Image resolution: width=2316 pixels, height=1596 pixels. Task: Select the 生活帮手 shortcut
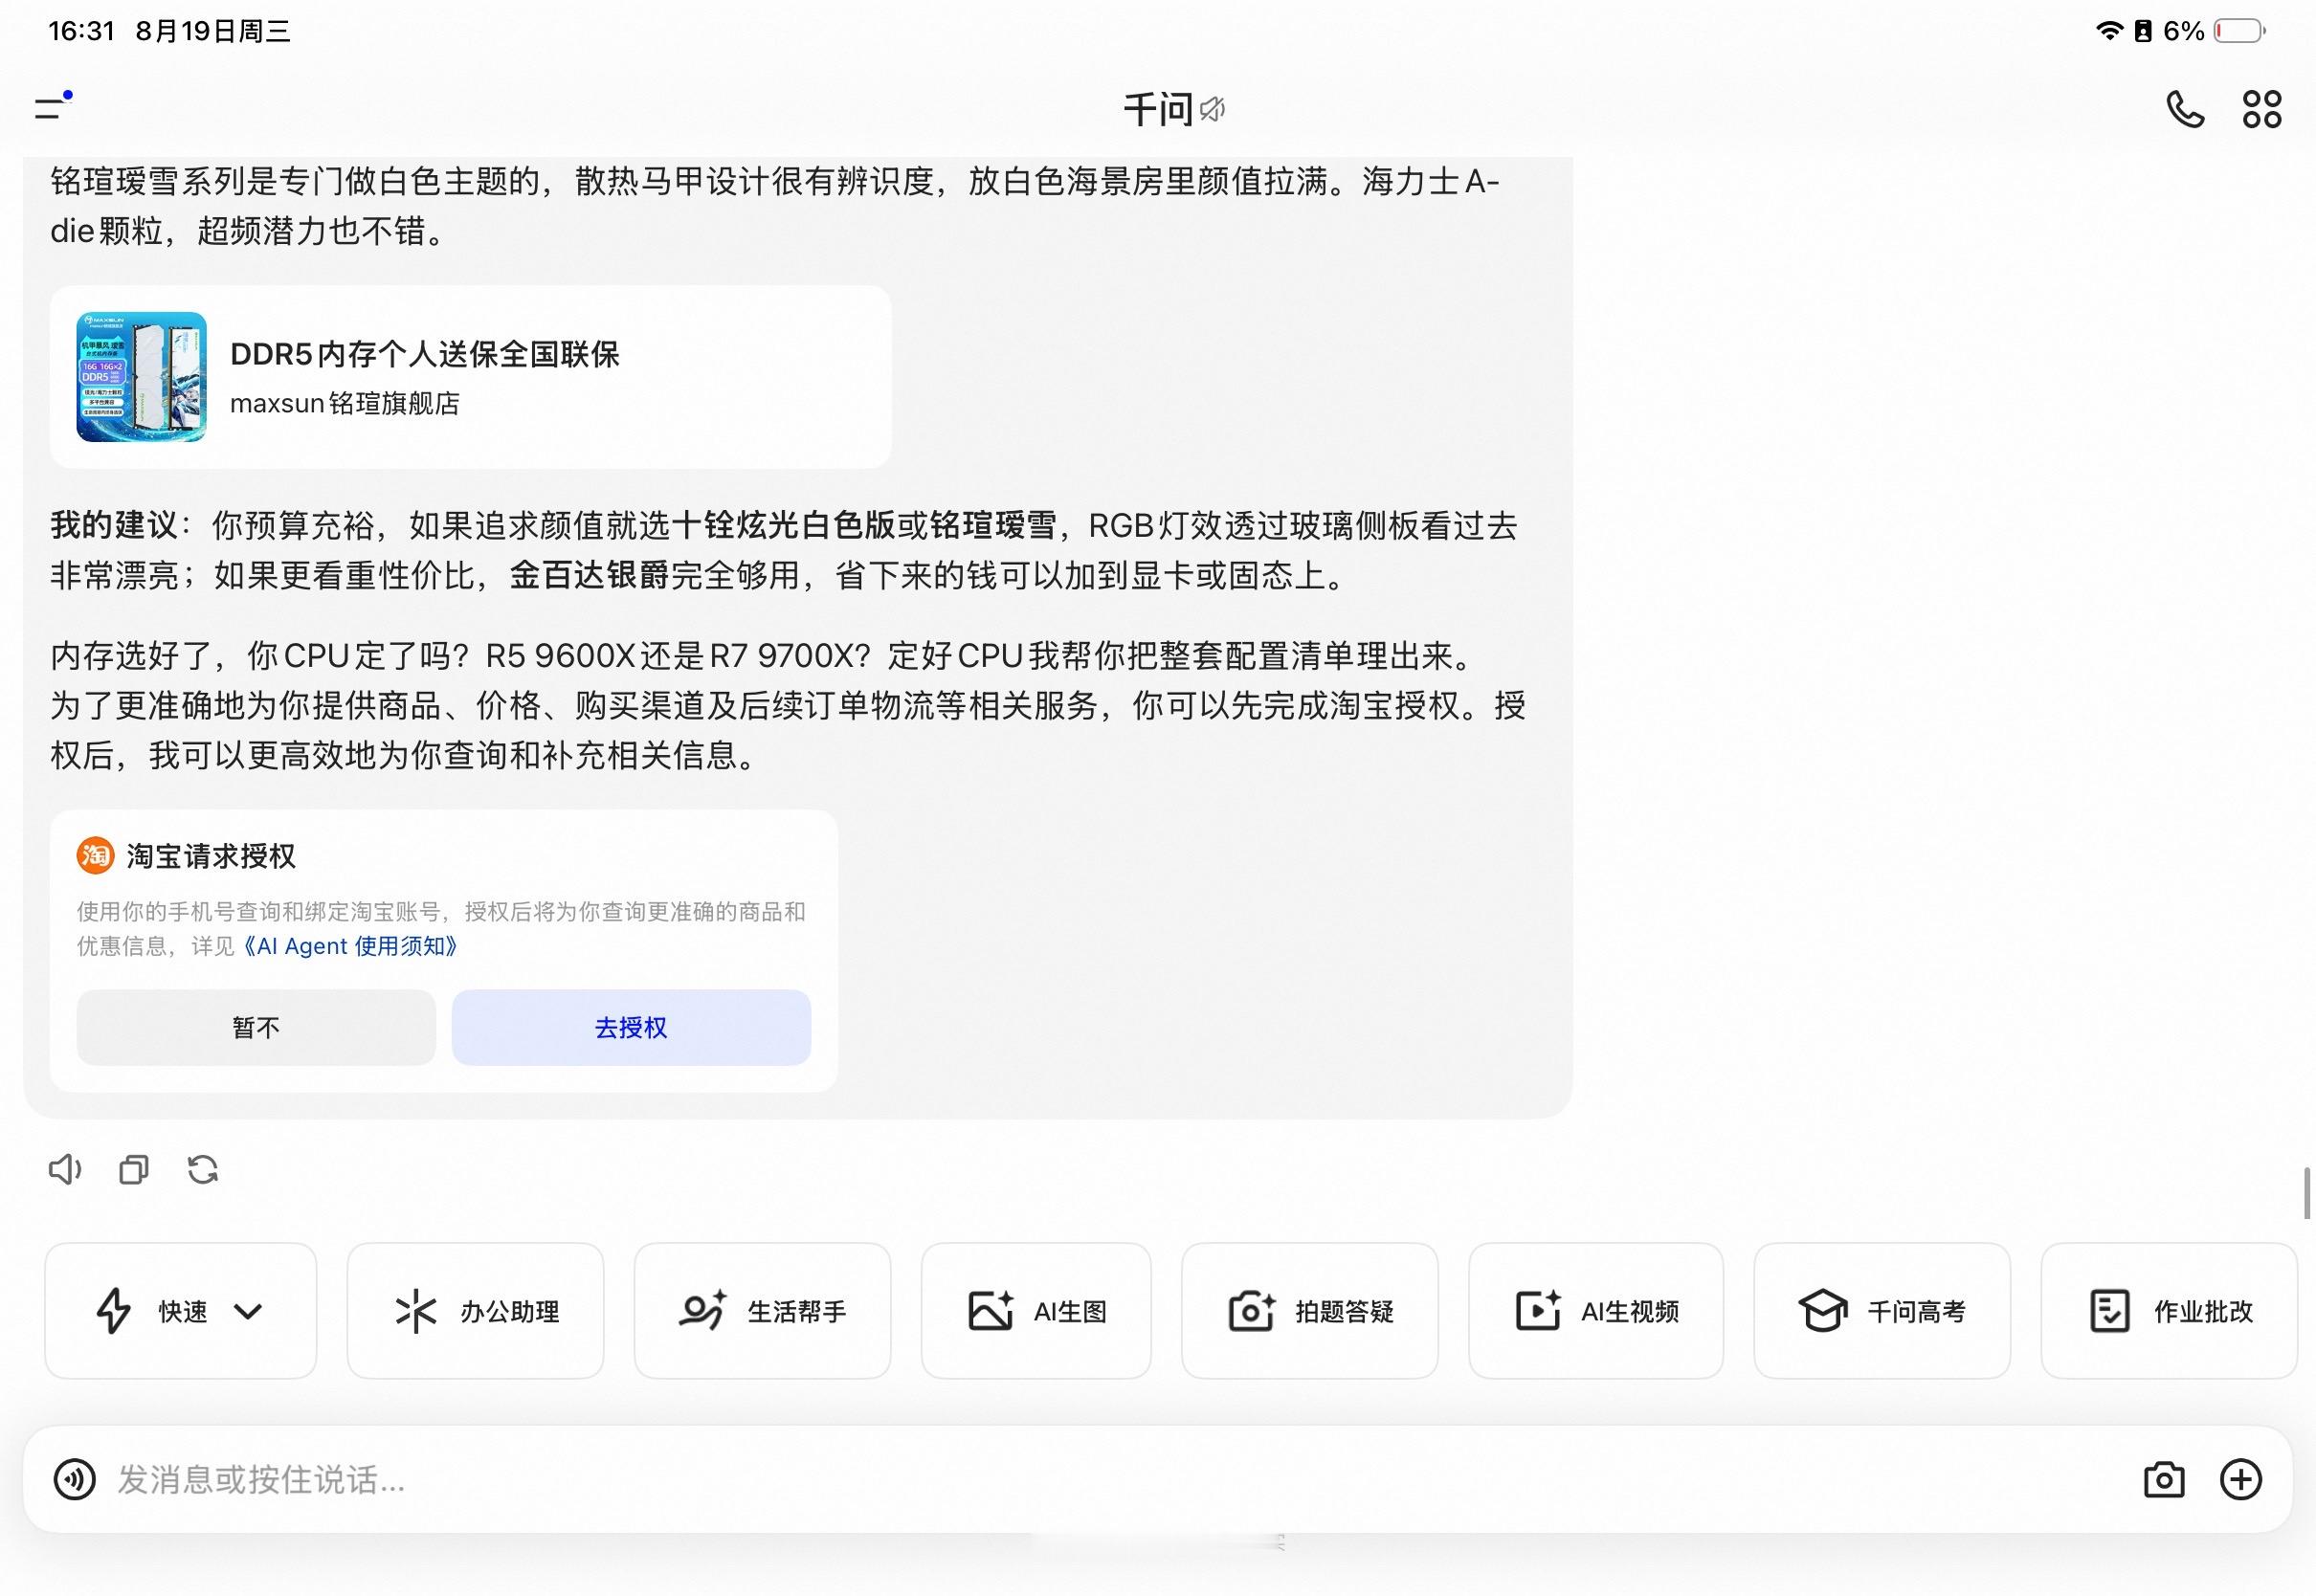coord(762,1311)
